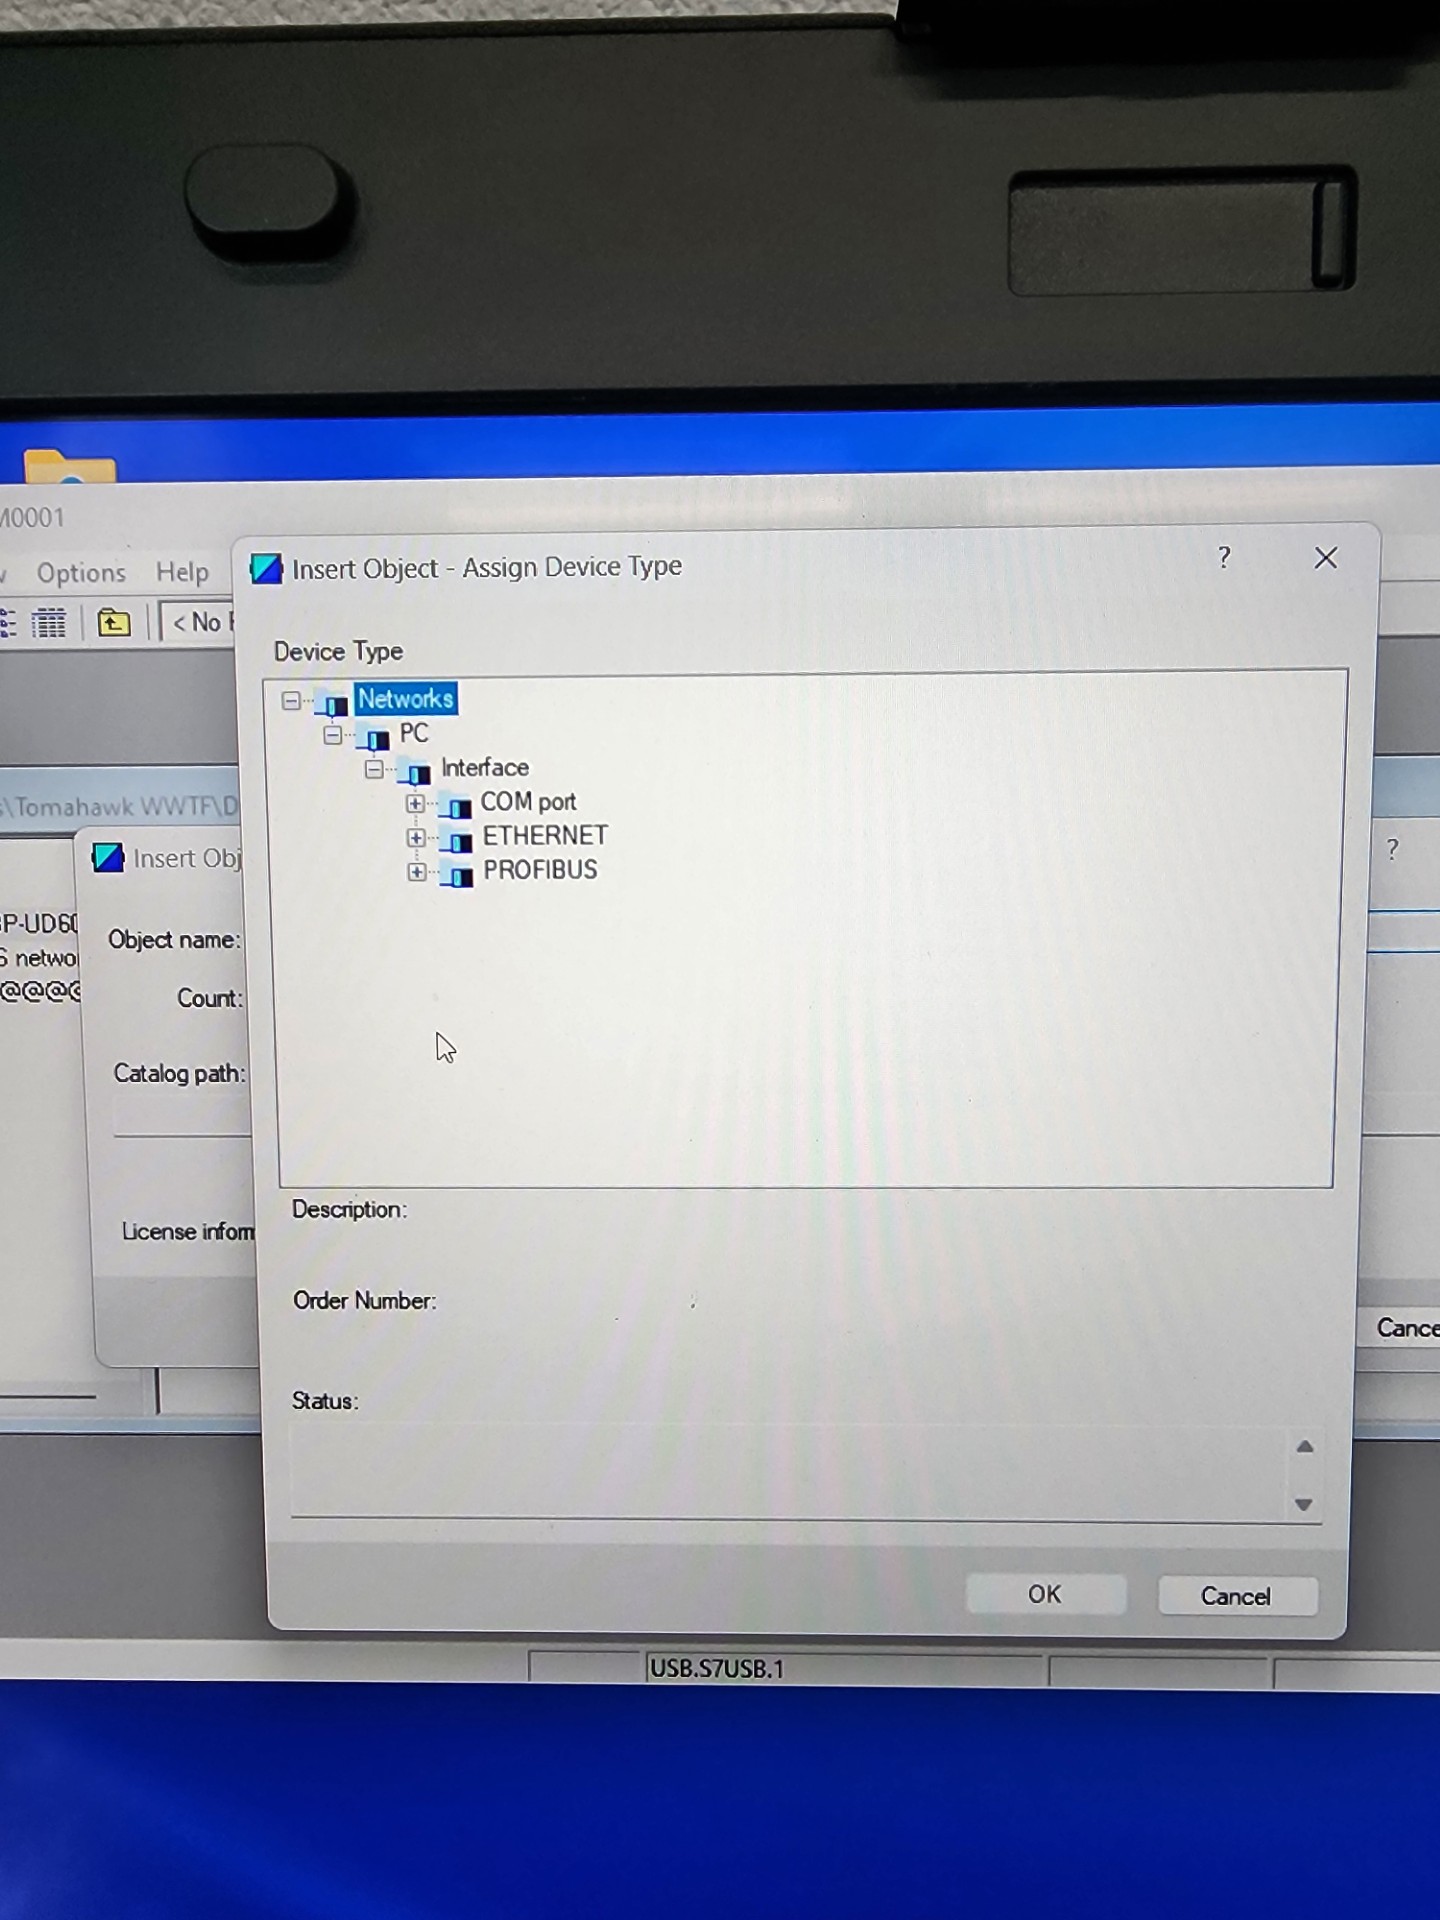1440x1920 pixels.
Task: Close the Insert Object dialog
Action: click(1326, 558)
